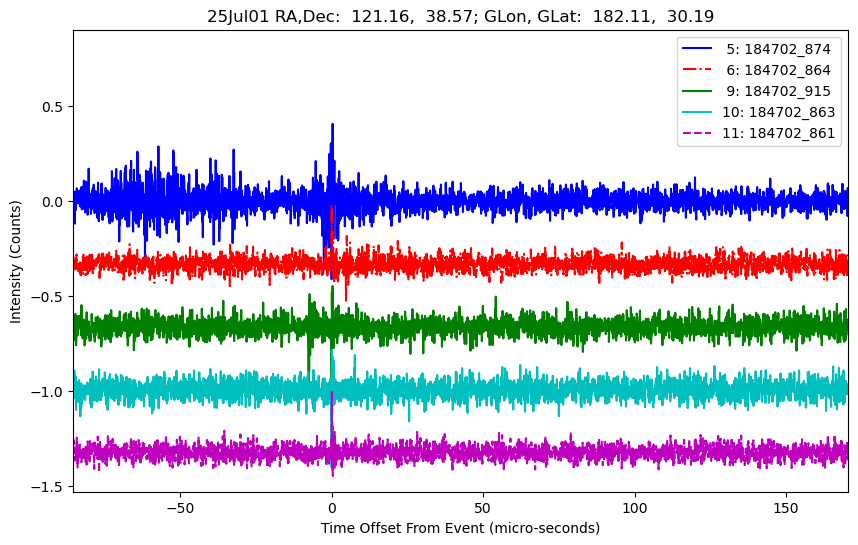The width and height of the screenshot is (858, 545).
Task: Click the green line sample in legend
Action: pos(697,91)
